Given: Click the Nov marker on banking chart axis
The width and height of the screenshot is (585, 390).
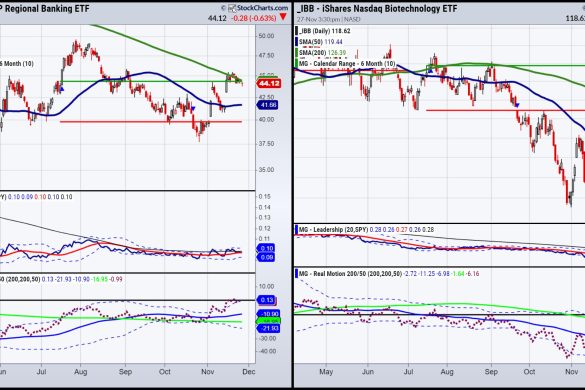Looking at the screenshot, I should (x=207, y=372).
